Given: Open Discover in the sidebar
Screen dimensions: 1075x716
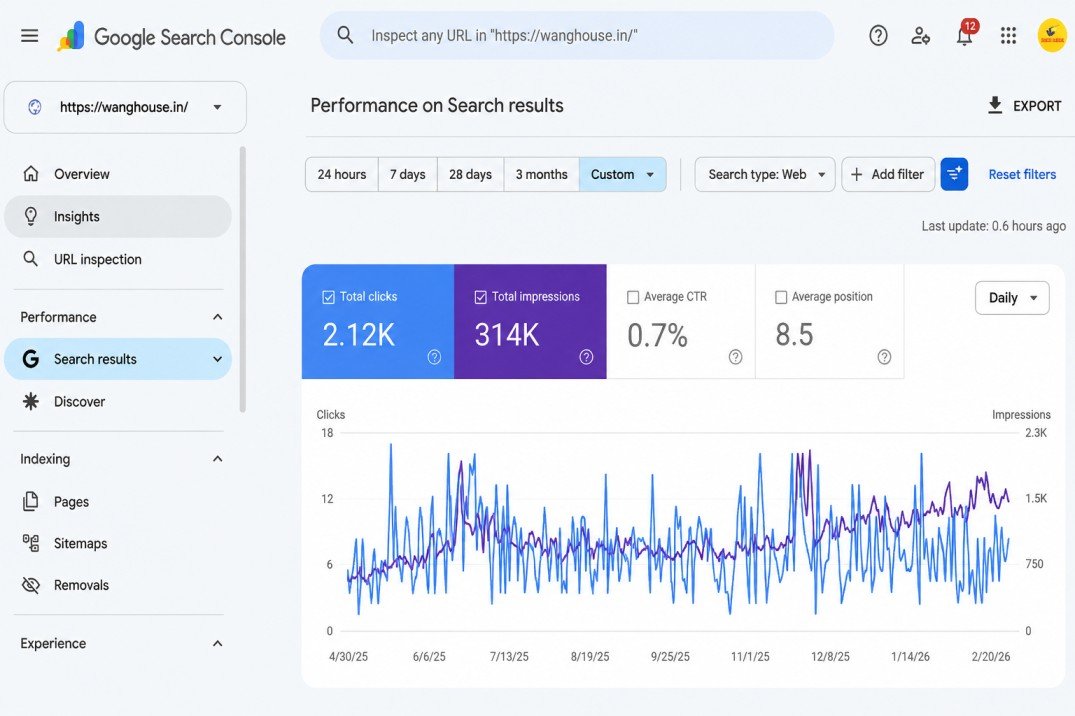Looking at the screenshot, I should [118, 401].
